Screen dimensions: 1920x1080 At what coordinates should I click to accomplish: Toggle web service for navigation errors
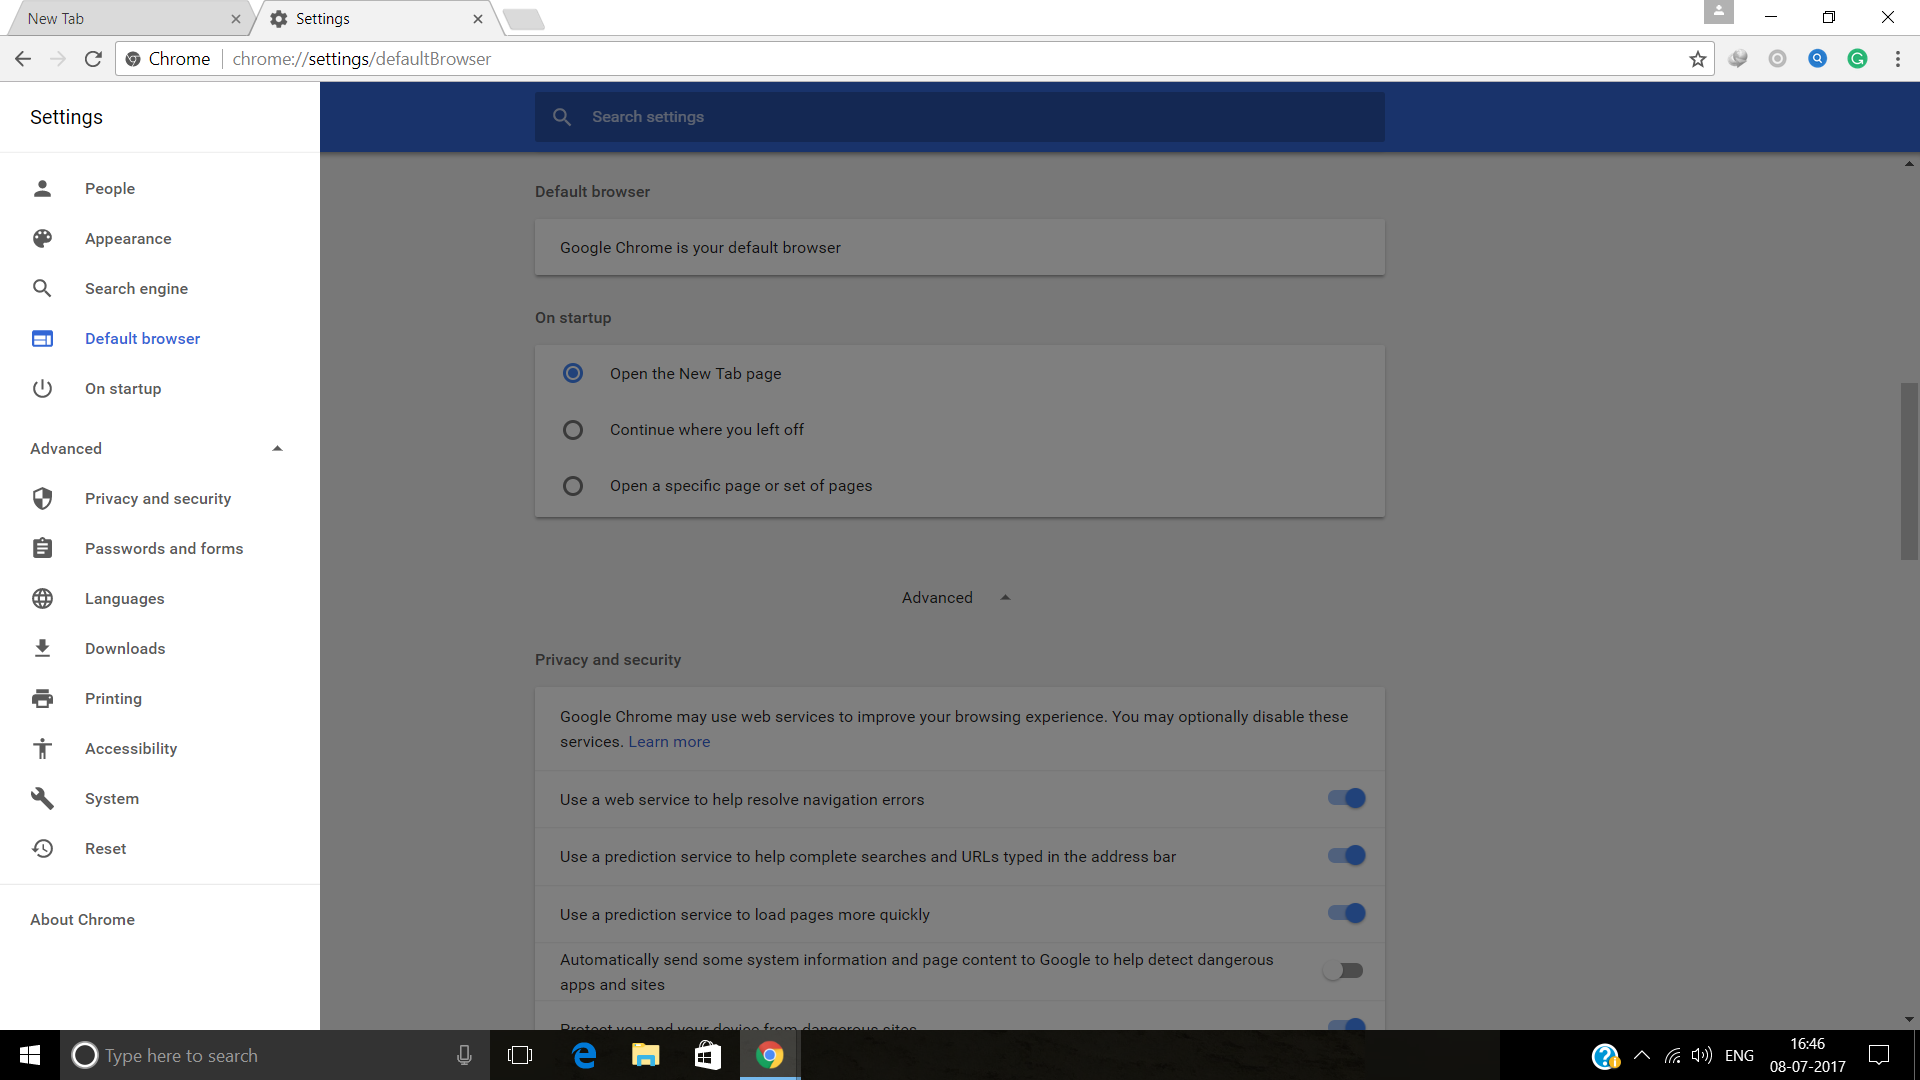tap(1346, 798)
